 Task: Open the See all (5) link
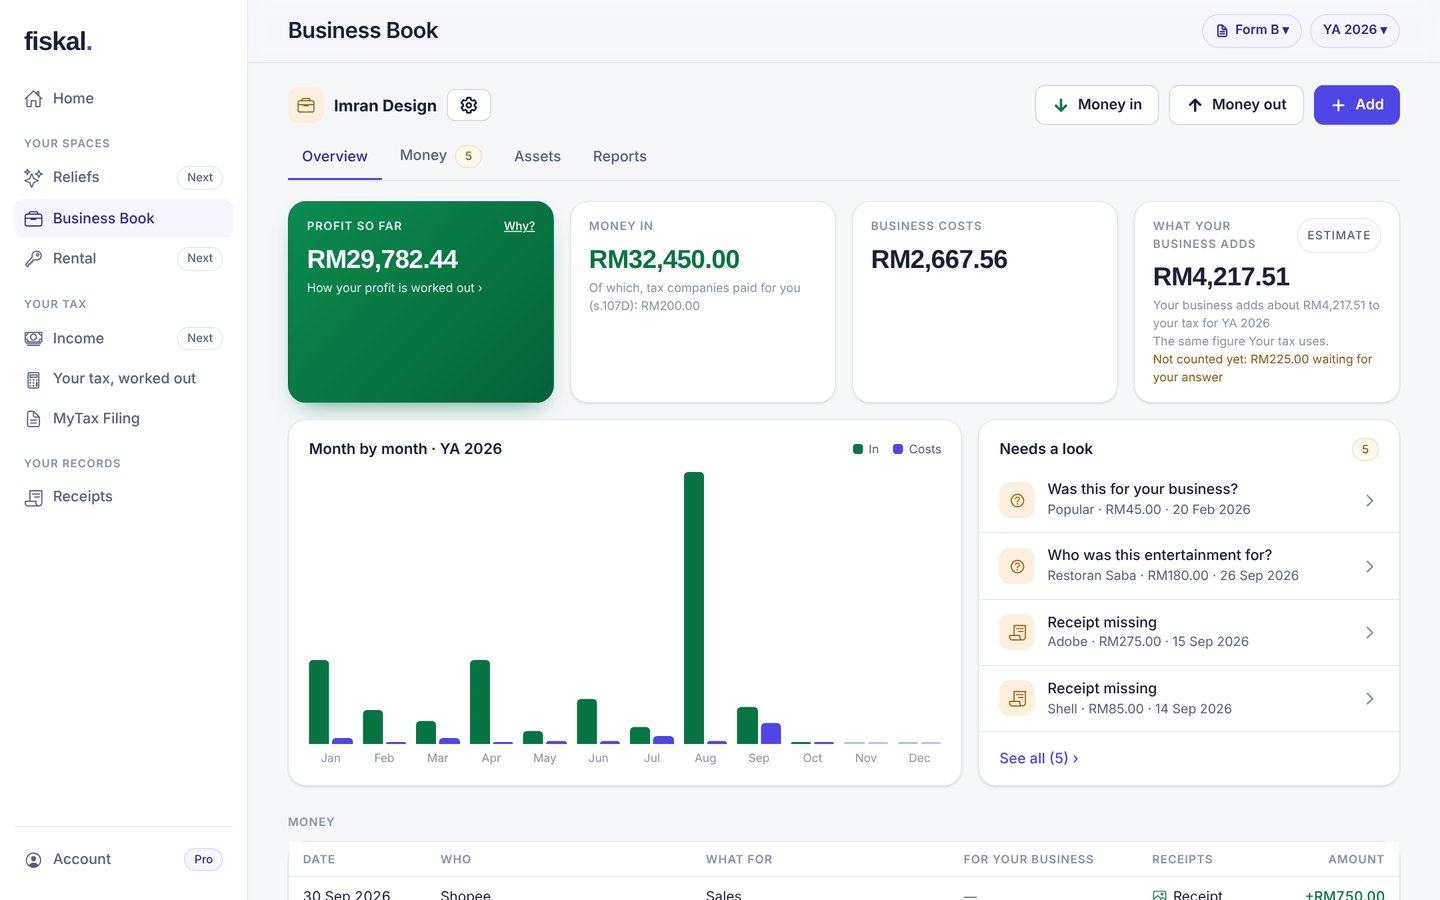pyautogui.click(x=1039, y=758)
